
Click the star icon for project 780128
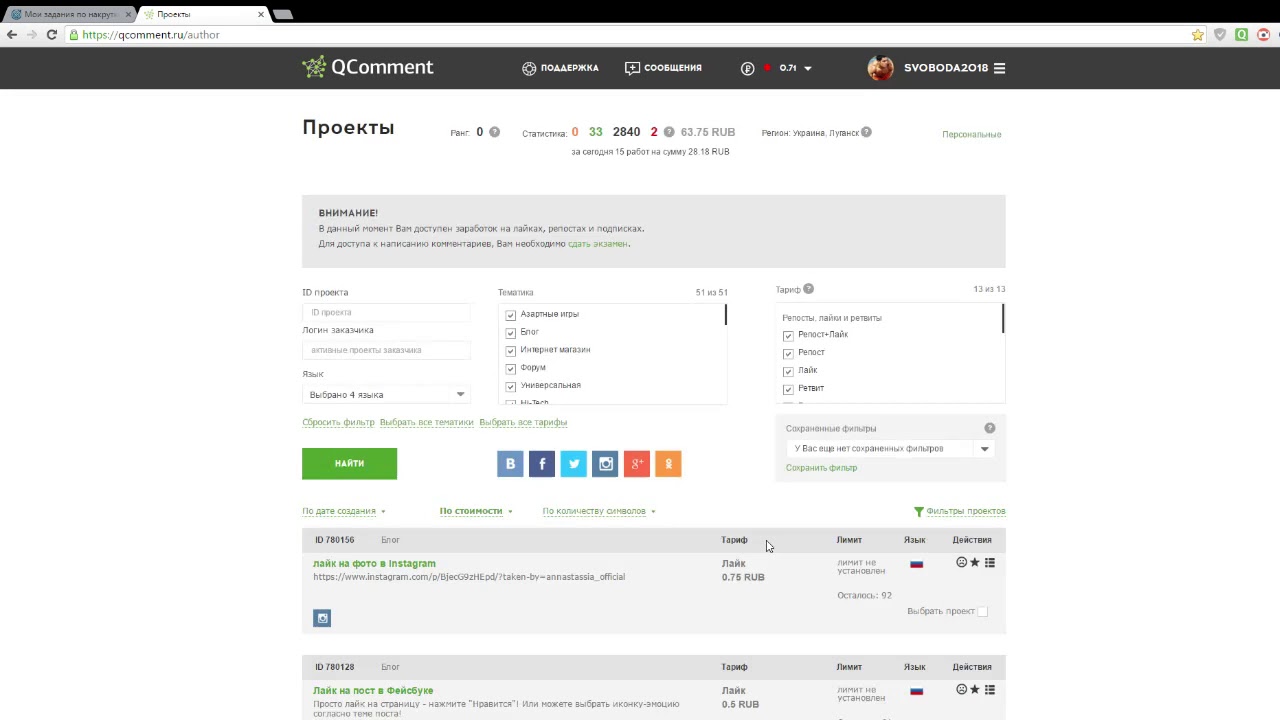click(x=975, y=690)
